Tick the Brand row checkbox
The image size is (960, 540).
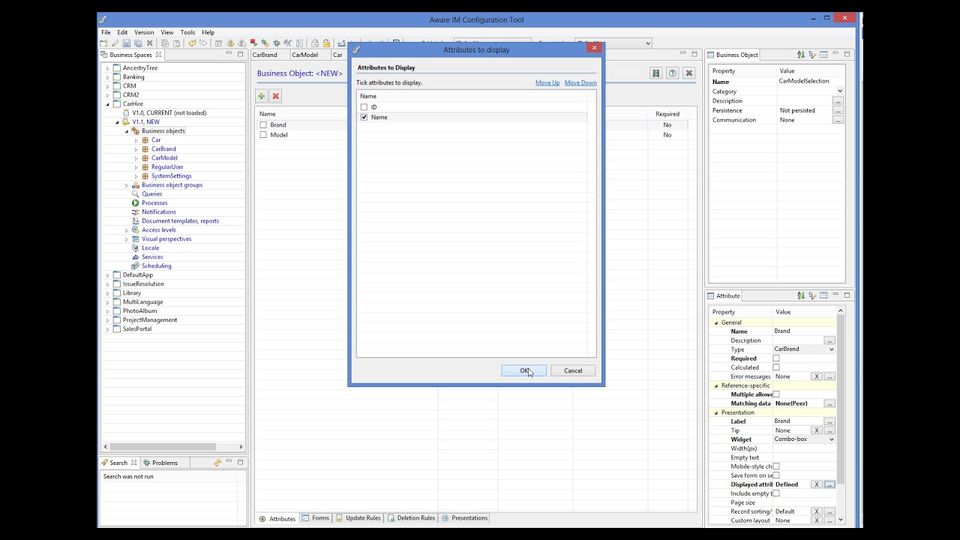coord(263,125)
